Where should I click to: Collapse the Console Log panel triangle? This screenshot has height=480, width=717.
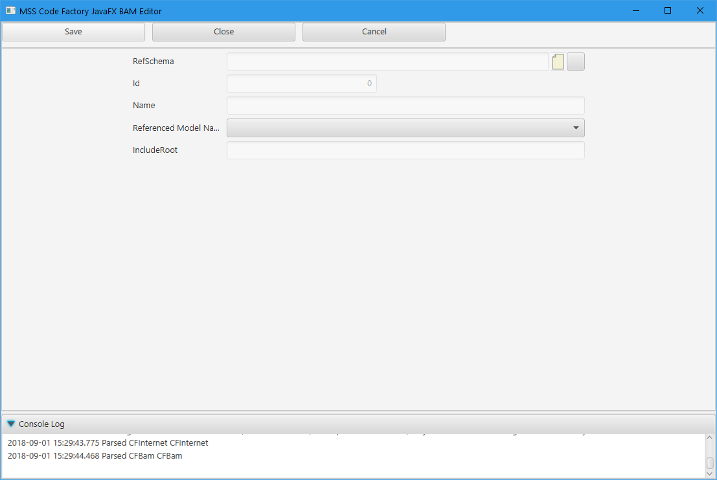point(11,424)
